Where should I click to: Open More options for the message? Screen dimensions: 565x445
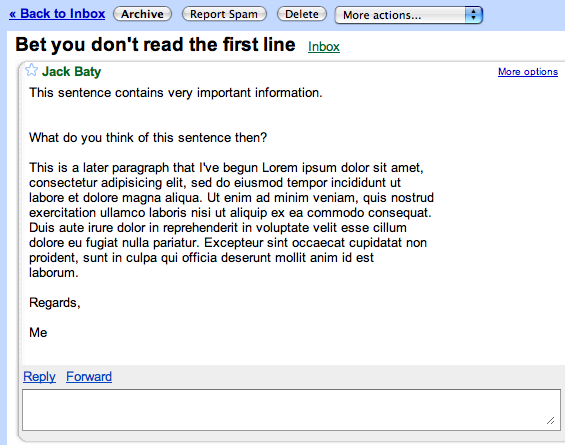tap(528, 72)
